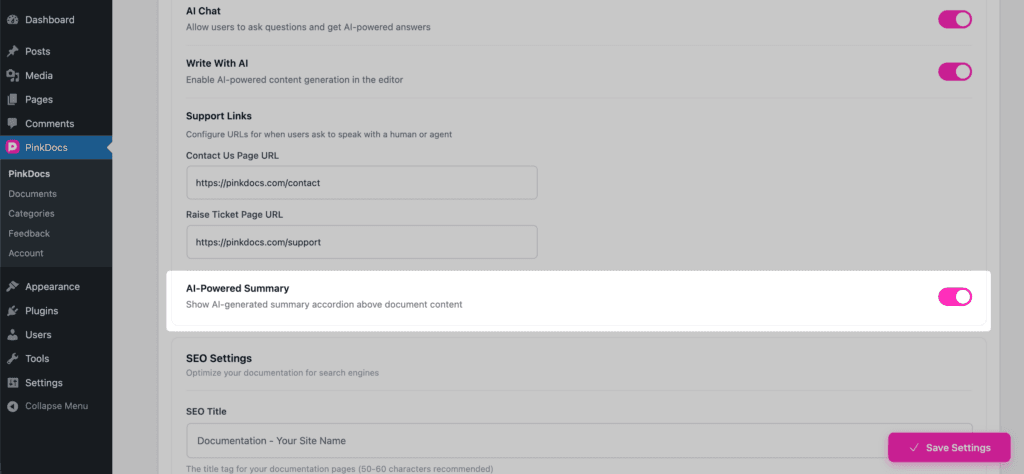Click the Plugins plug icon
This screenshot has width=1024, height=474.
point(12,310)
